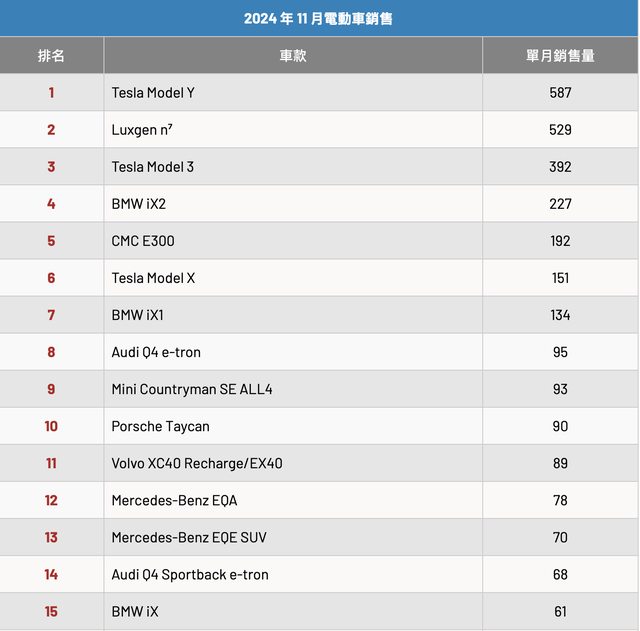Screen dimensions: 640x631
Task: Click the CMC E300 model cell
Action: click(143, 241)
